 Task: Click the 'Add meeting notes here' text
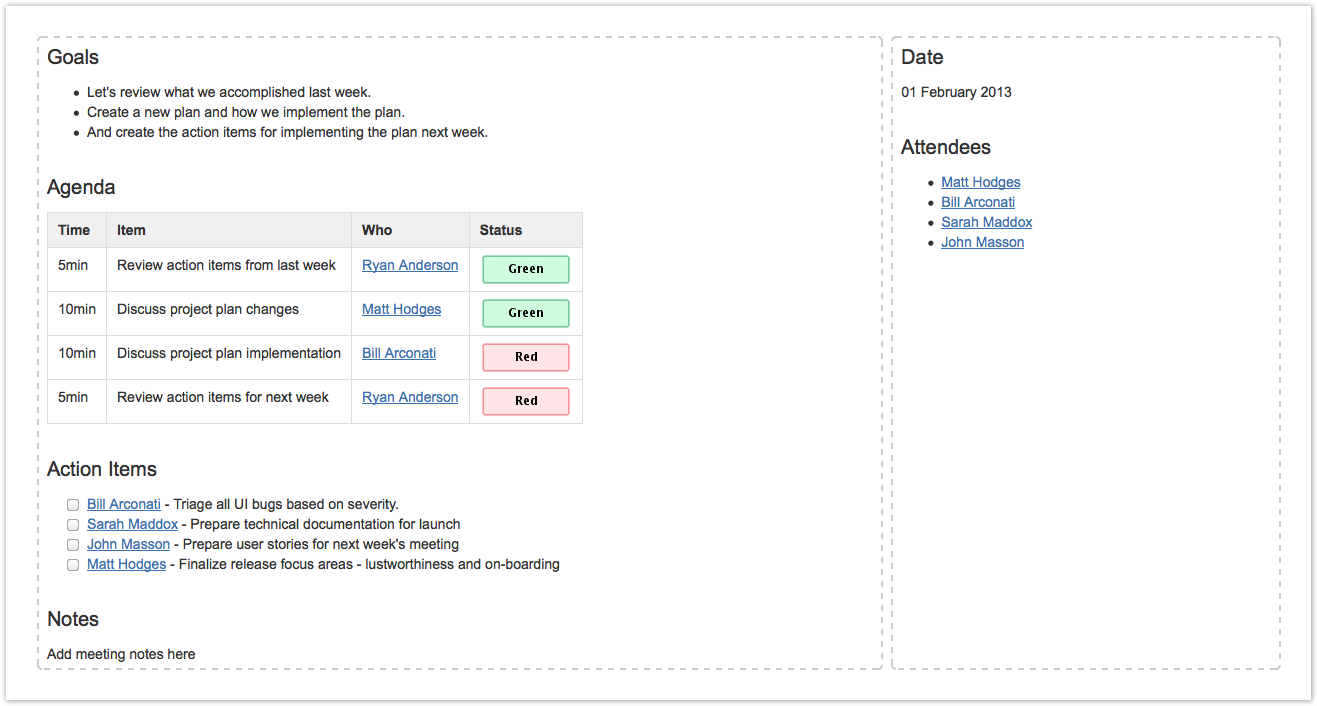(x=121, y=654)
